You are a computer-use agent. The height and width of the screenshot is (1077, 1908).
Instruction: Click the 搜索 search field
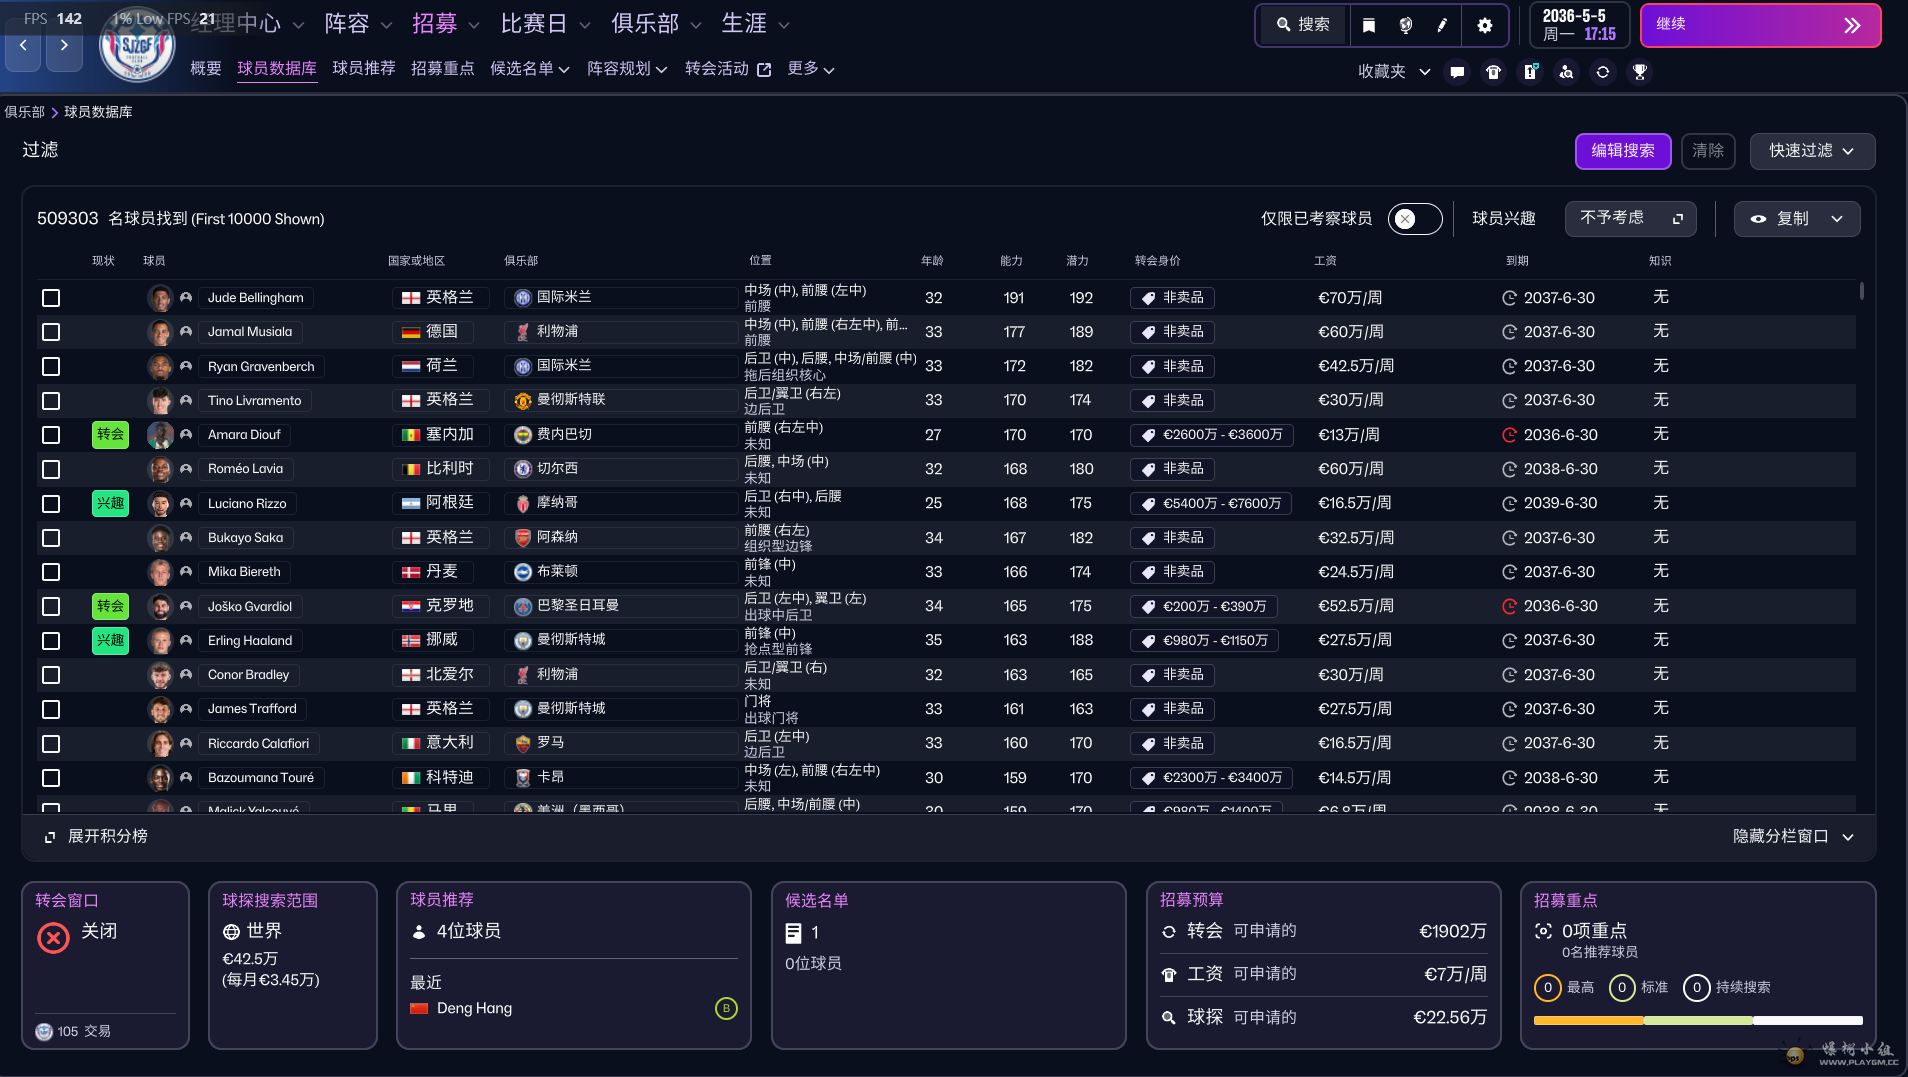click(1304, 25)
